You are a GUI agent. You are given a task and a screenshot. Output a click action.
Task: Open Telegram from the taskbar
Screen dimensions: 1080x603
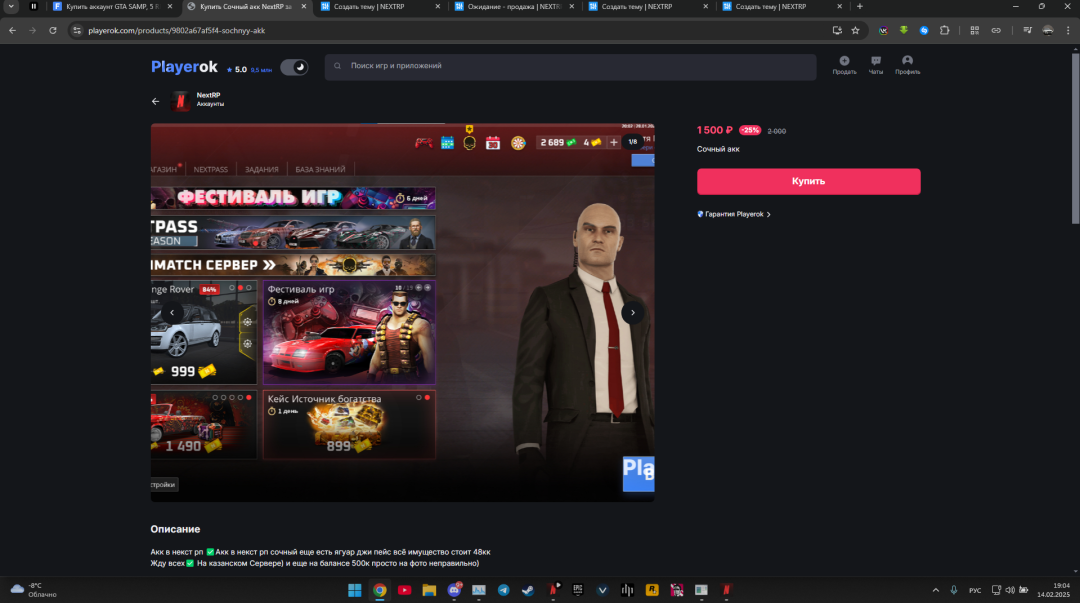coord(503,590)
